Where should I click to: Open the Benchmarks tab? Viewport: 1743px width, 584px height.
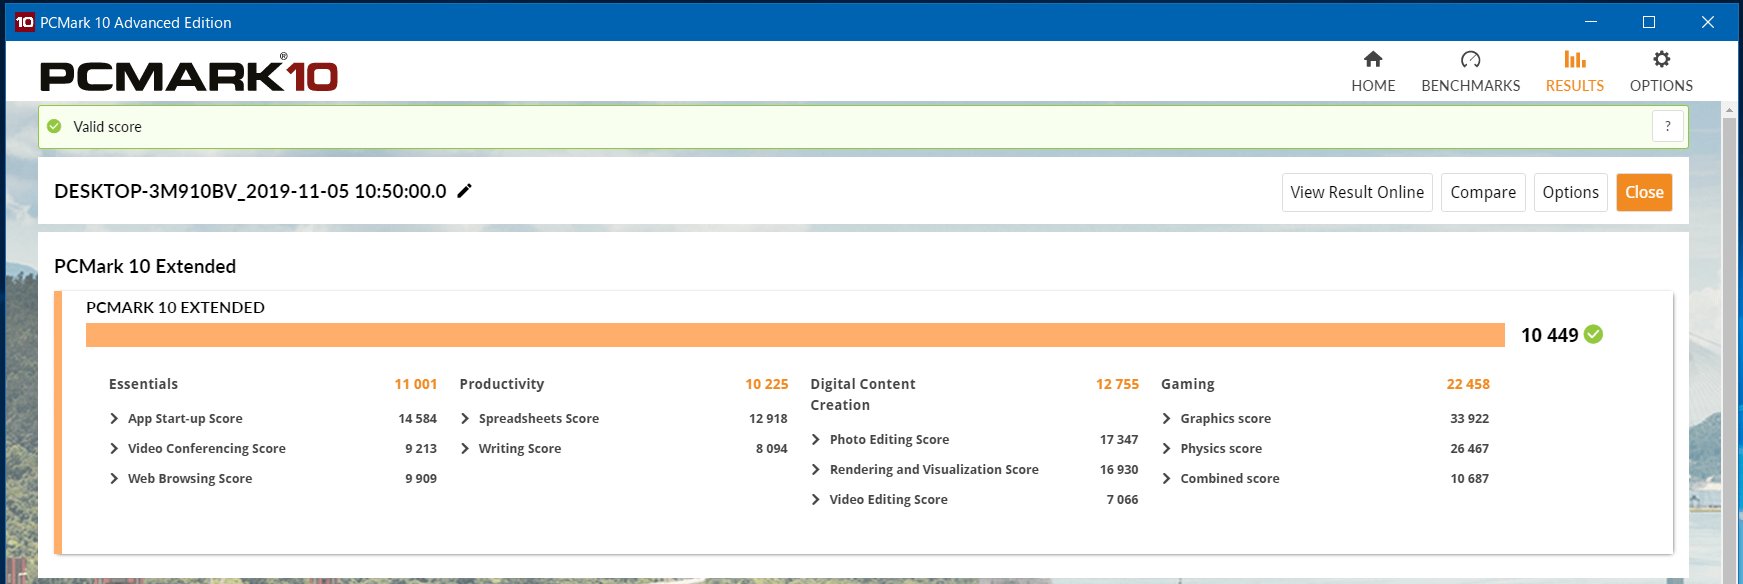tap(1470, 72)
